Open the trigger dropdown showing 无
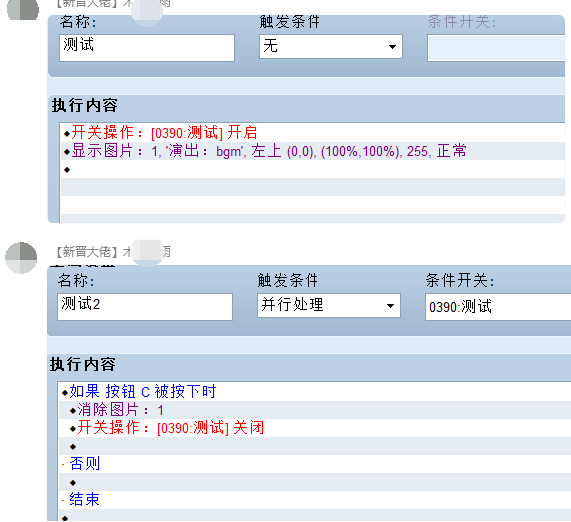This screenshot has height=522, width=571. pyautogui.click(x=331, y=46)
